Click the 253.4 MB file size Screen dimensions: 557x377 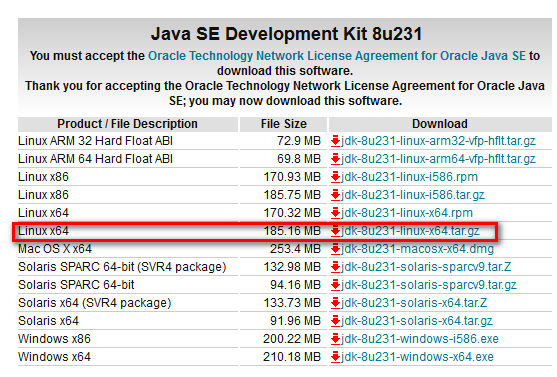[296, 249]
